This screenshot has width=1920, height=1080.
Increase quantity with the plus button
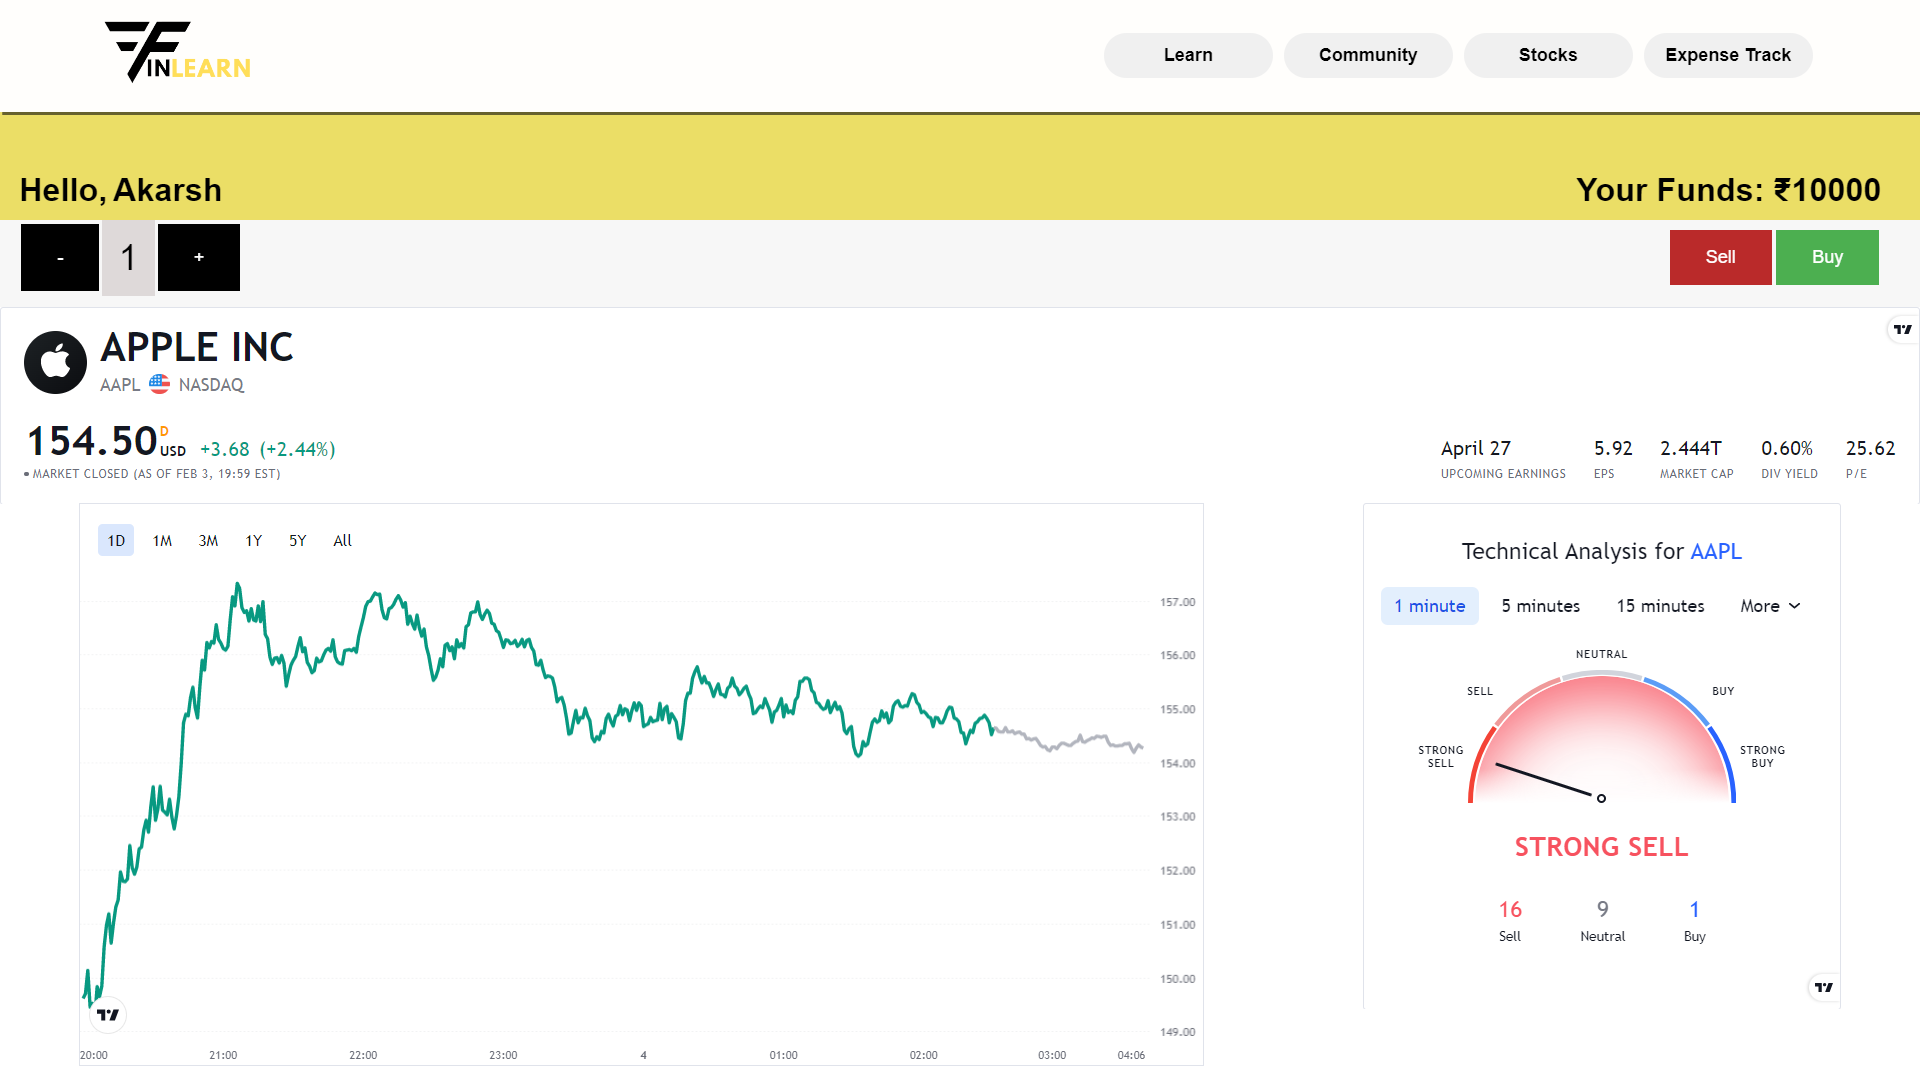(199, 257)
